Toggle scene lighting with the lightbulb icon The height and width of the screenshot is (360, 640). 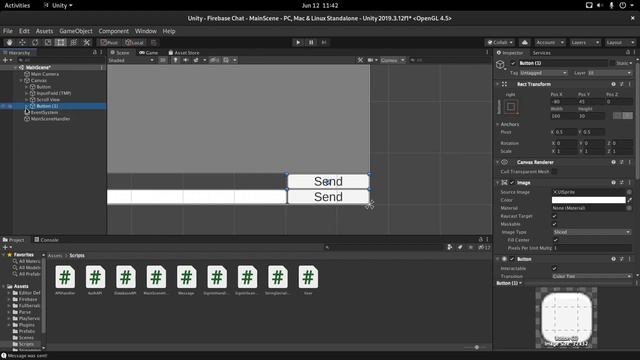pos(176,60)
